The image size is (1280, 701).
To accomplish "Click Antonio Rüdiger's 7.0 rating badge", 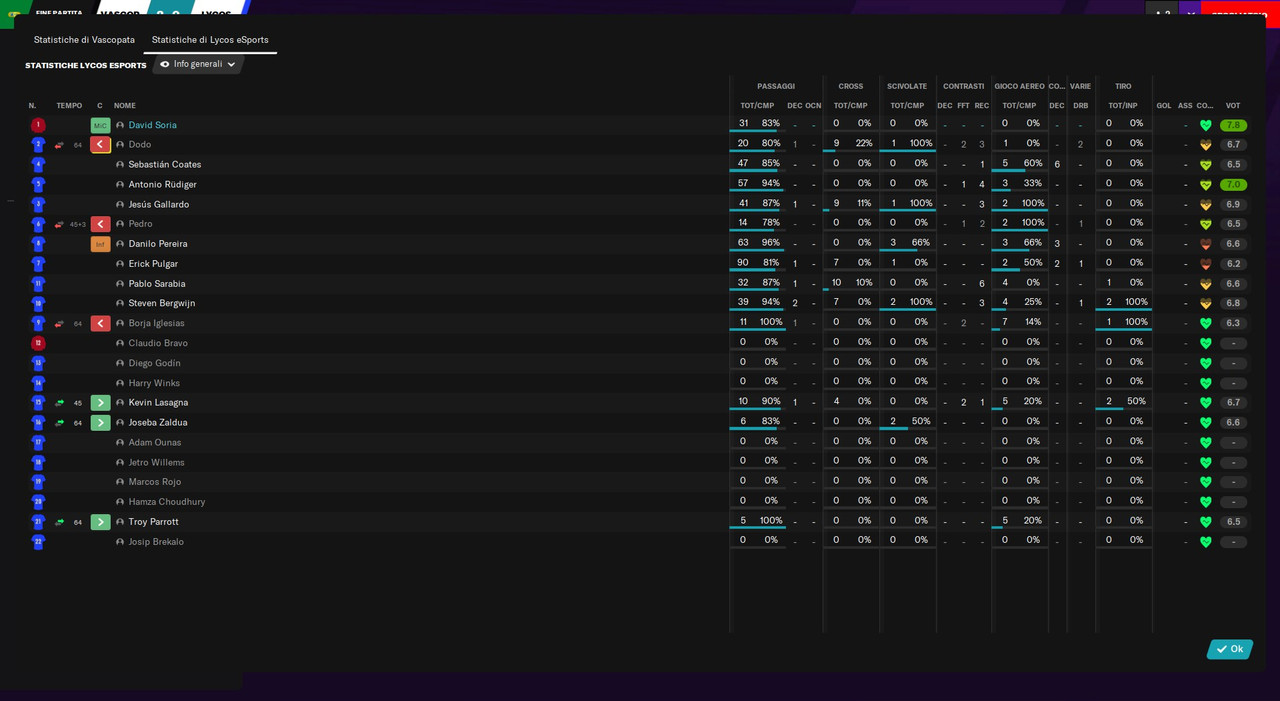I will 1233,184.
